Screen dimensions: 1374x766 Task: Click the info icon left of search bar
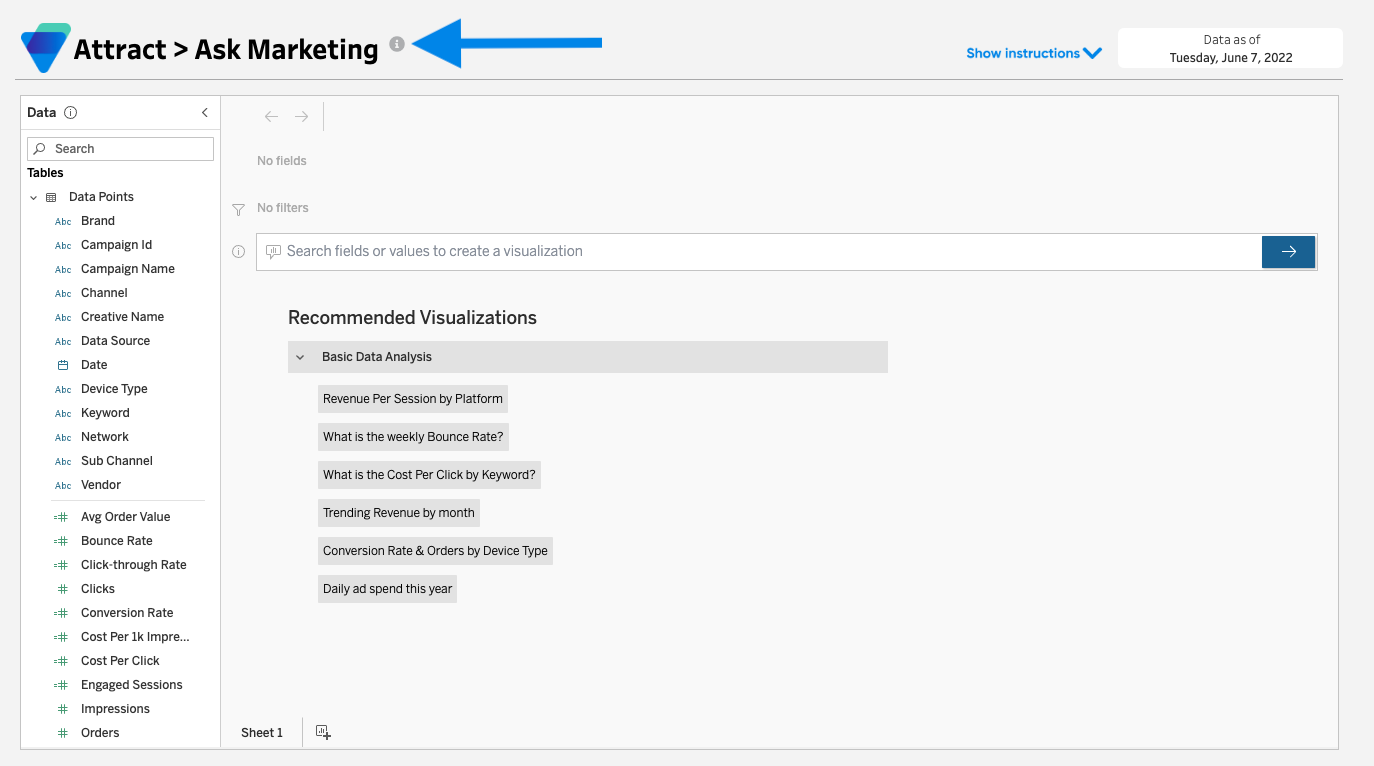click(x=238, y=252)
